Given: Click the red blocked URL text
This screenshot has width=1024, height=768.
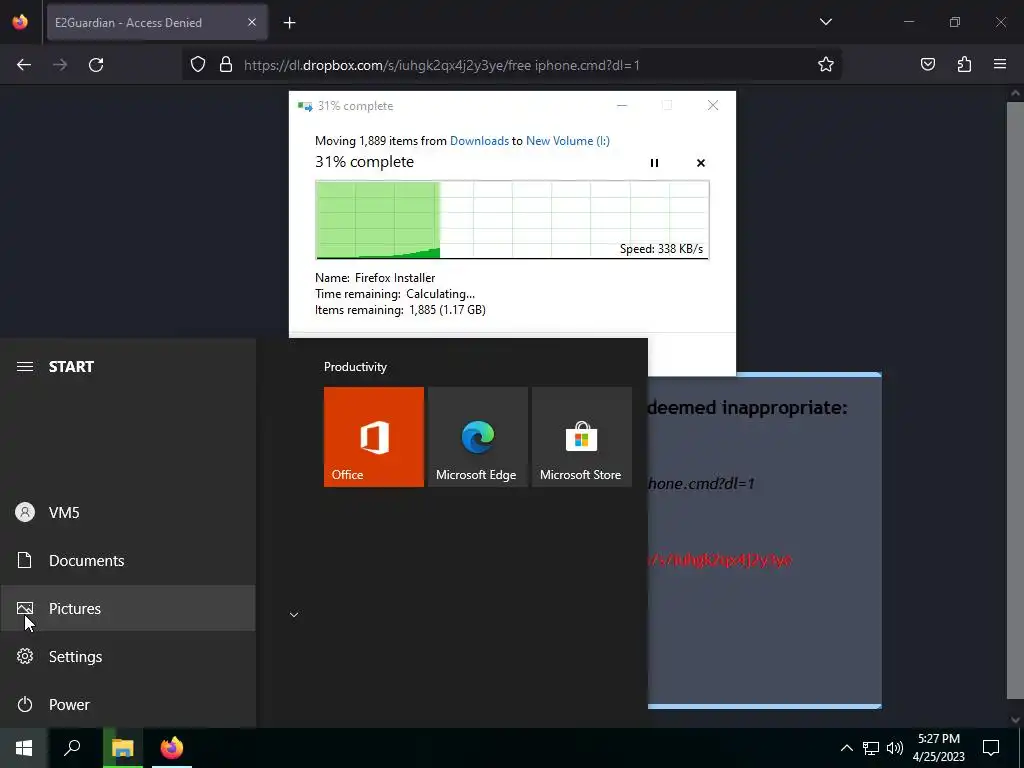Looking at the screenshot, I should 720,560.
